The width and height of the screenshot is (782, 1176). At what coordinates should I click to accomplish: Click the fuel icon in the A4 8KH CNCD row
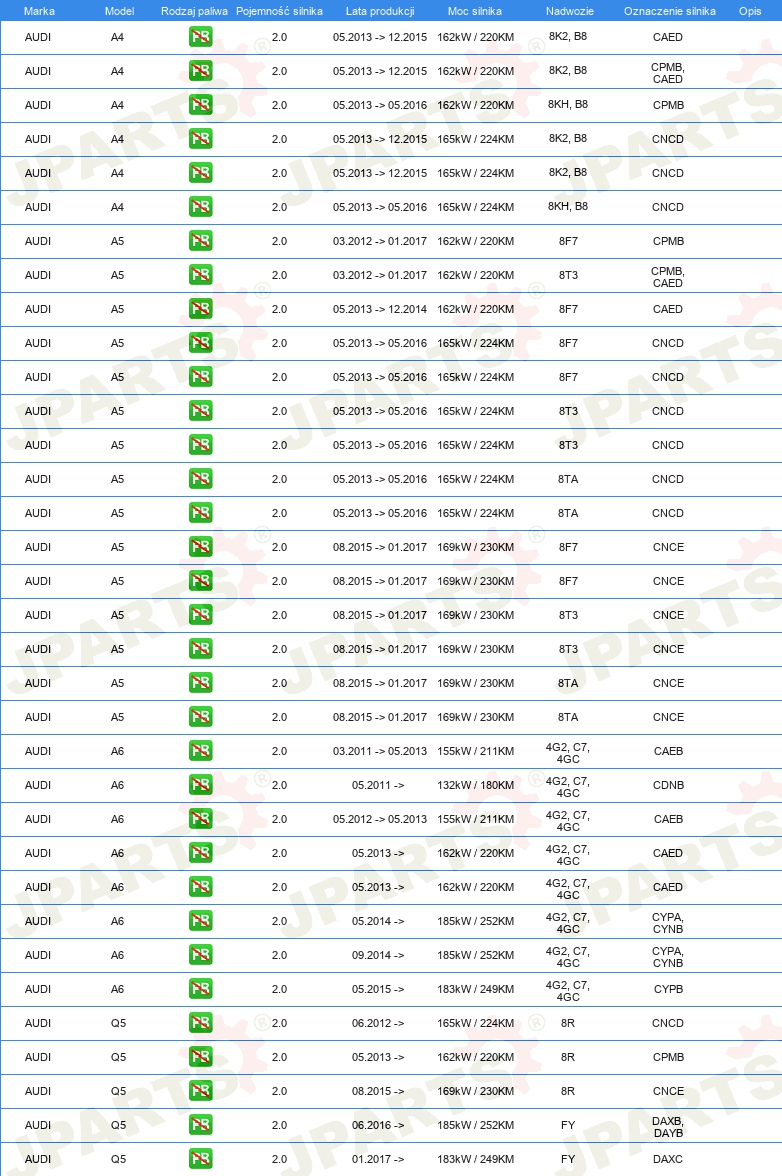click(200, 207)
